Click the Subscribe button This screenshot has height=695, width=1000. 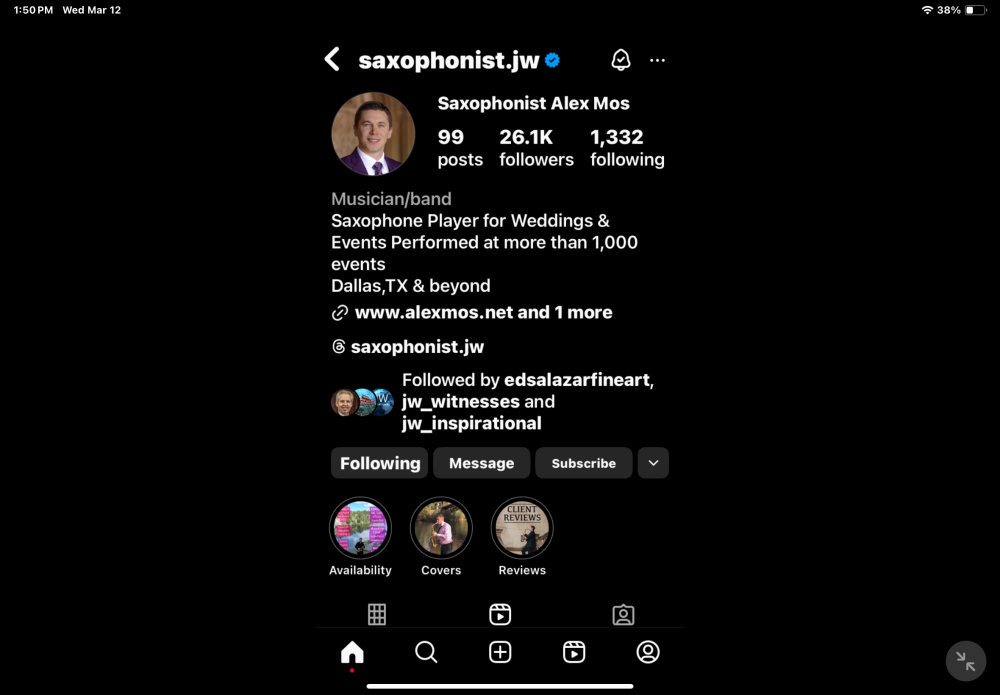pyautogui.click(x=584, y=463)
